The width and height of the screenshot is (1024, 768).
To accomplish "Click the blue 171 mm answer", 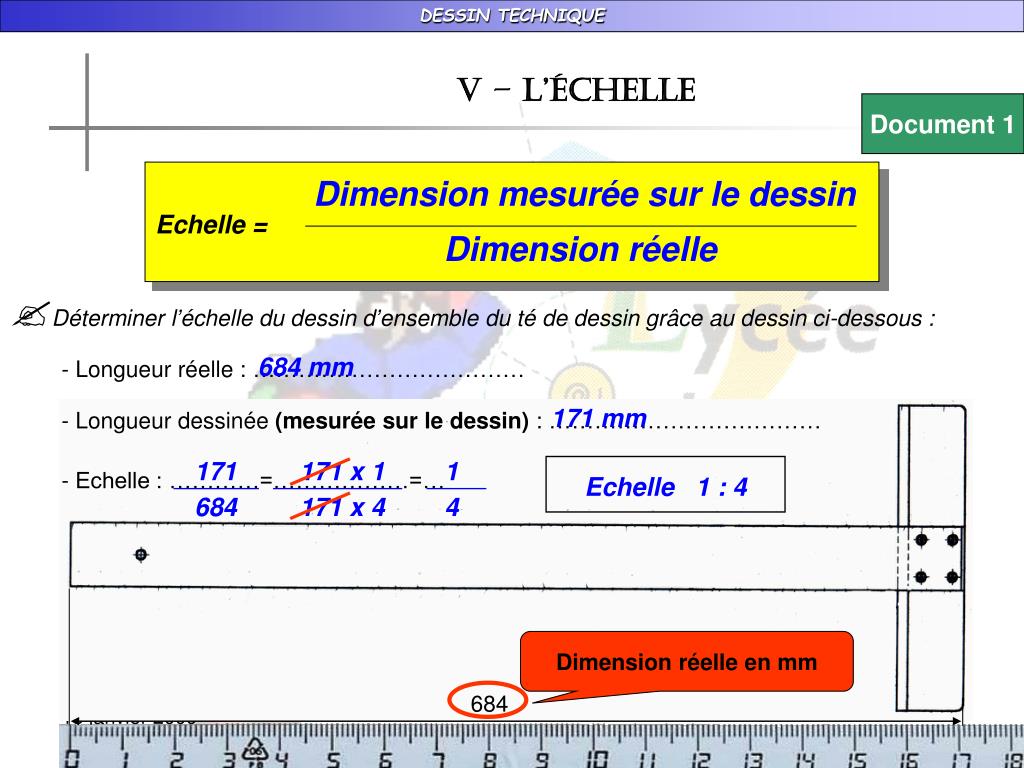I will tap(600, 419).
